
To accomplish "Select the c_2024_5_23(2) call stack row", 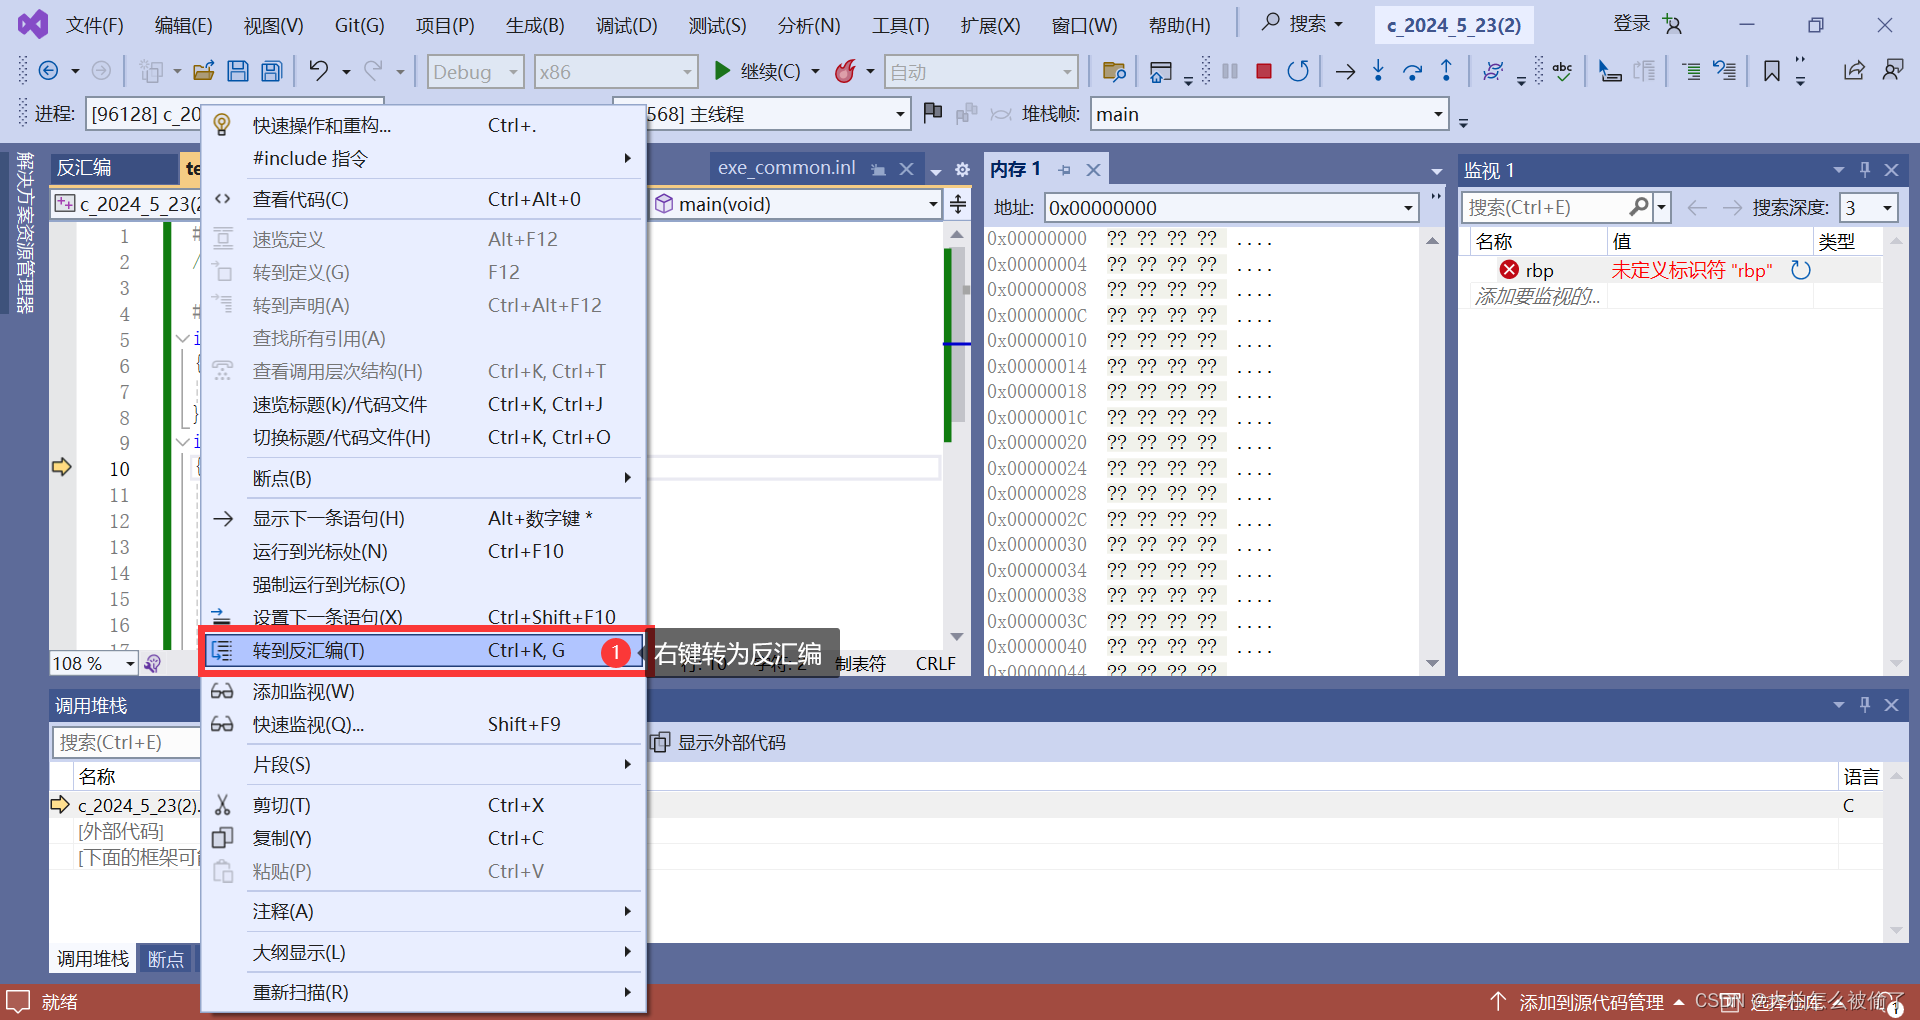I will click(966, 806).
